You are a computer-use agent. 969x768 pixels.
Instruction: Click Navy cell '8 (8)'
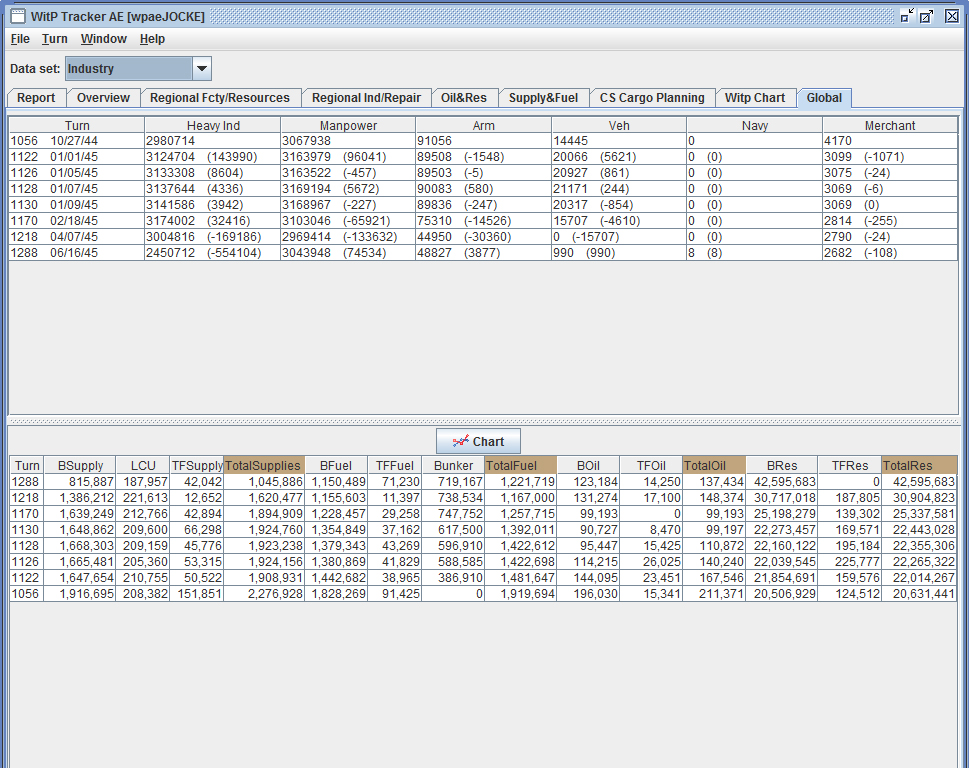pos(755,253)
